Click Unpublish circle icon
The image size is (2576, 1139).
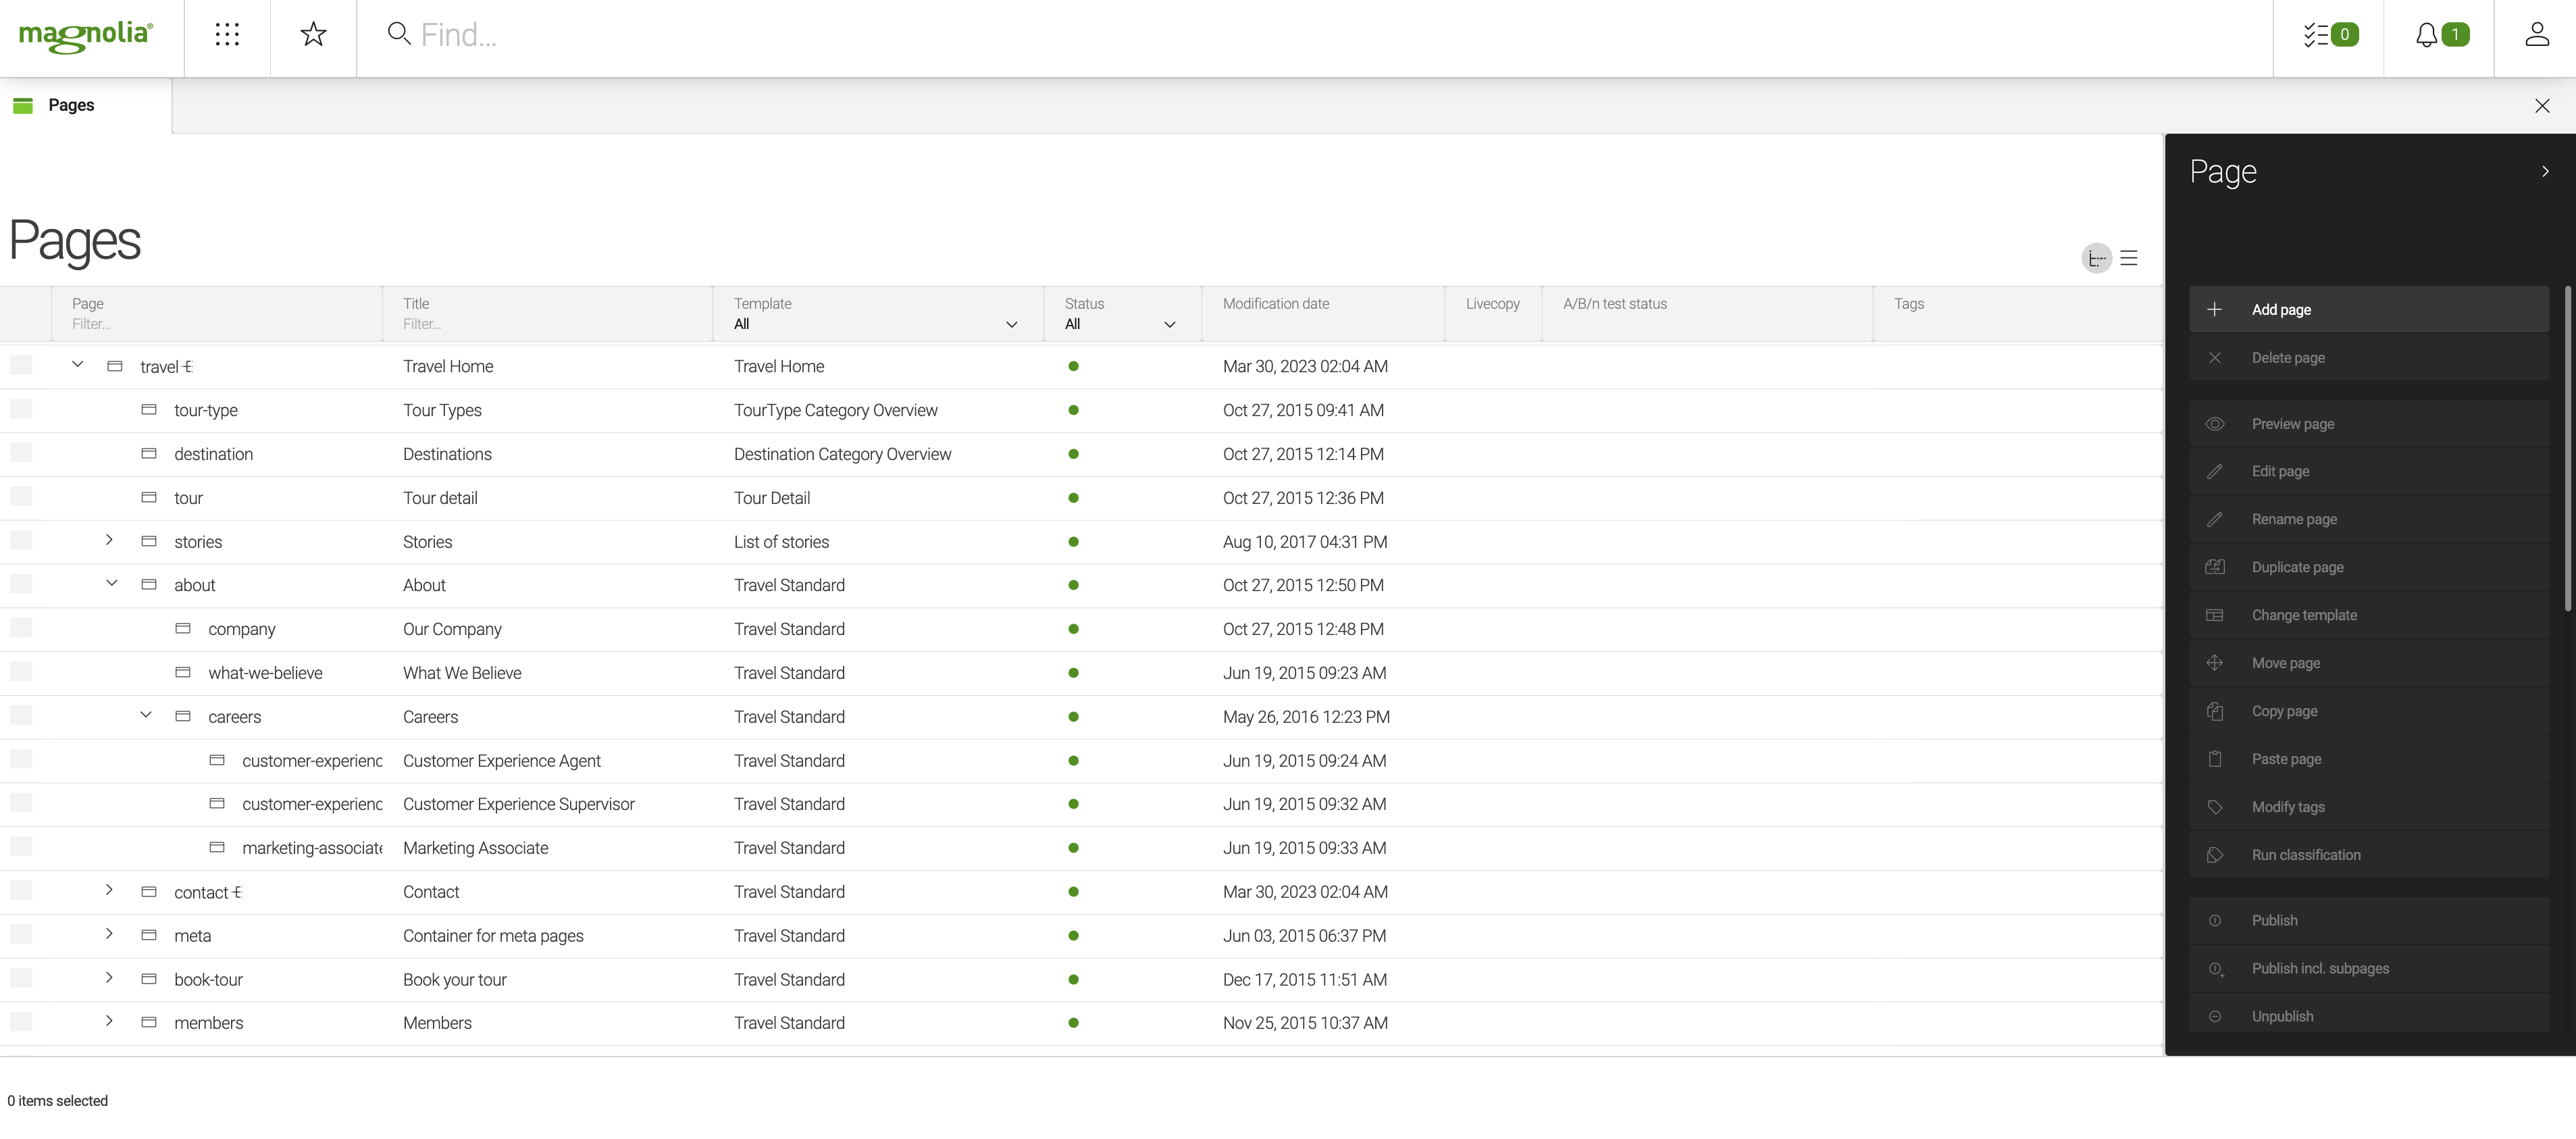2215,1016
